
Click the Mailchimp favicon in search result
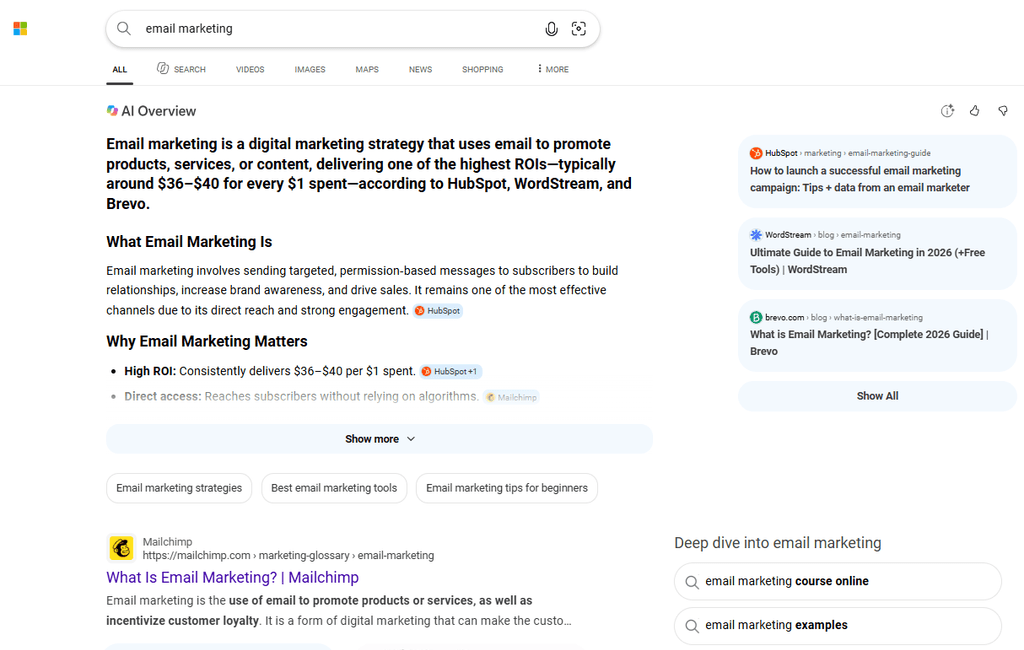coord(121,548)
